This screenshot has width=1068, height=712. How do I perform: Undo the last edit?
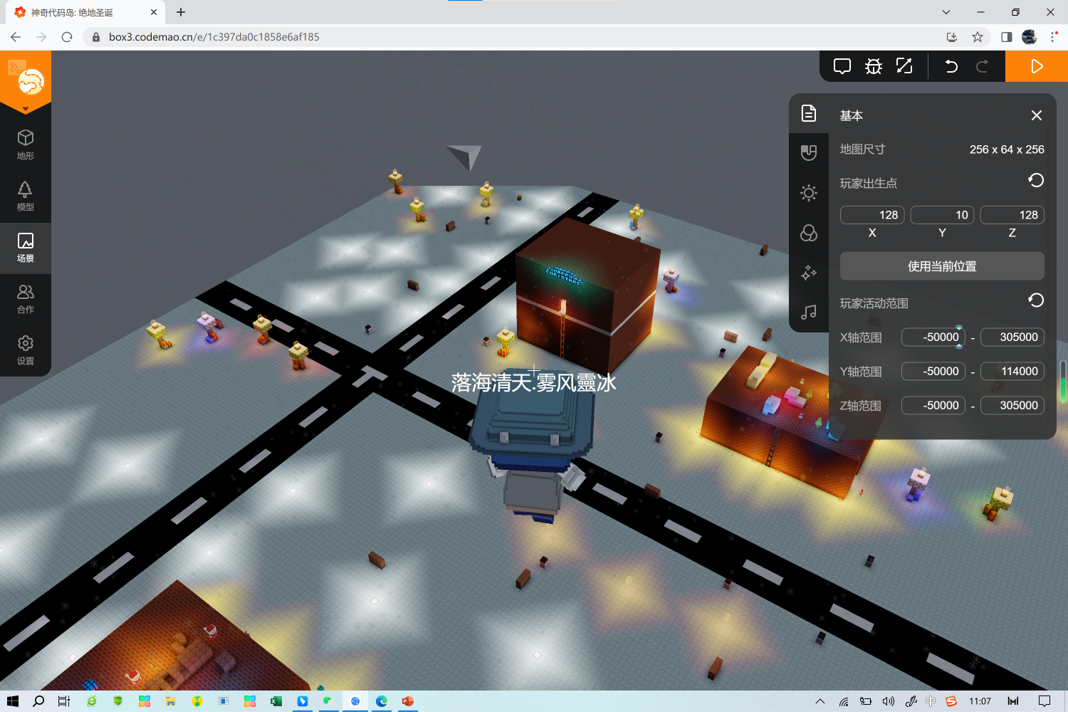pyautogui.click(x=951, y=66)
